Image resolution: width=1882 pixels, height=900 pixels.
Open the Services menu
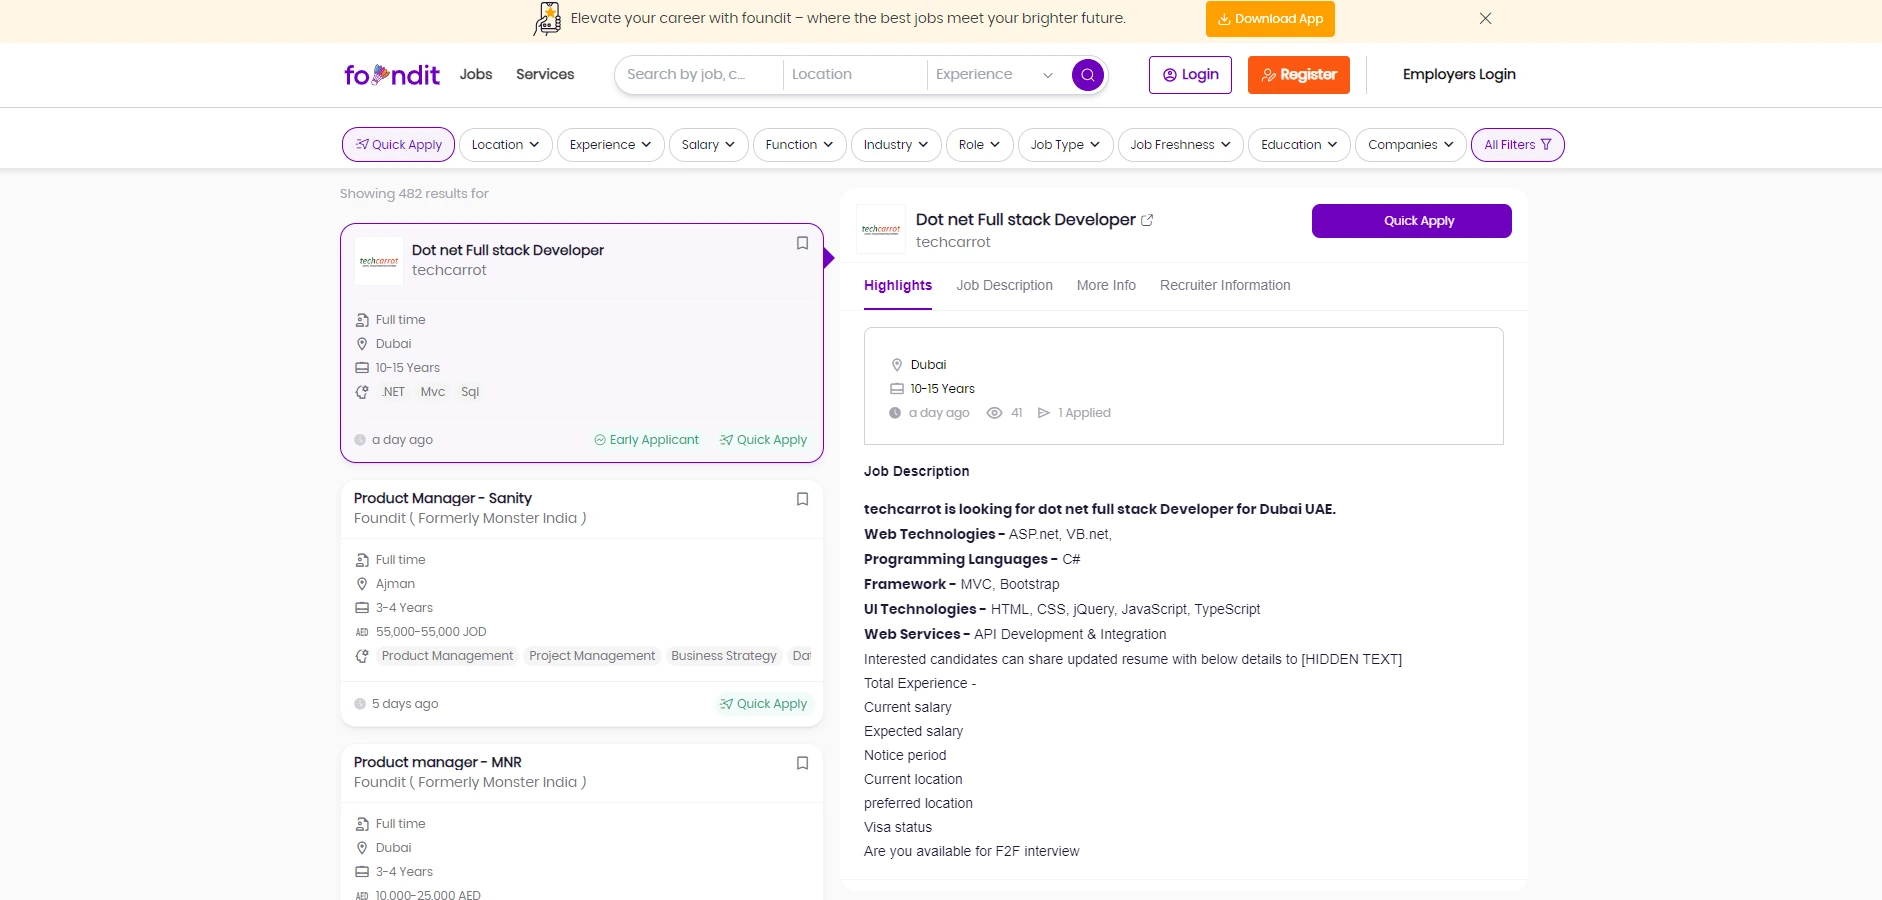point(545,75)
